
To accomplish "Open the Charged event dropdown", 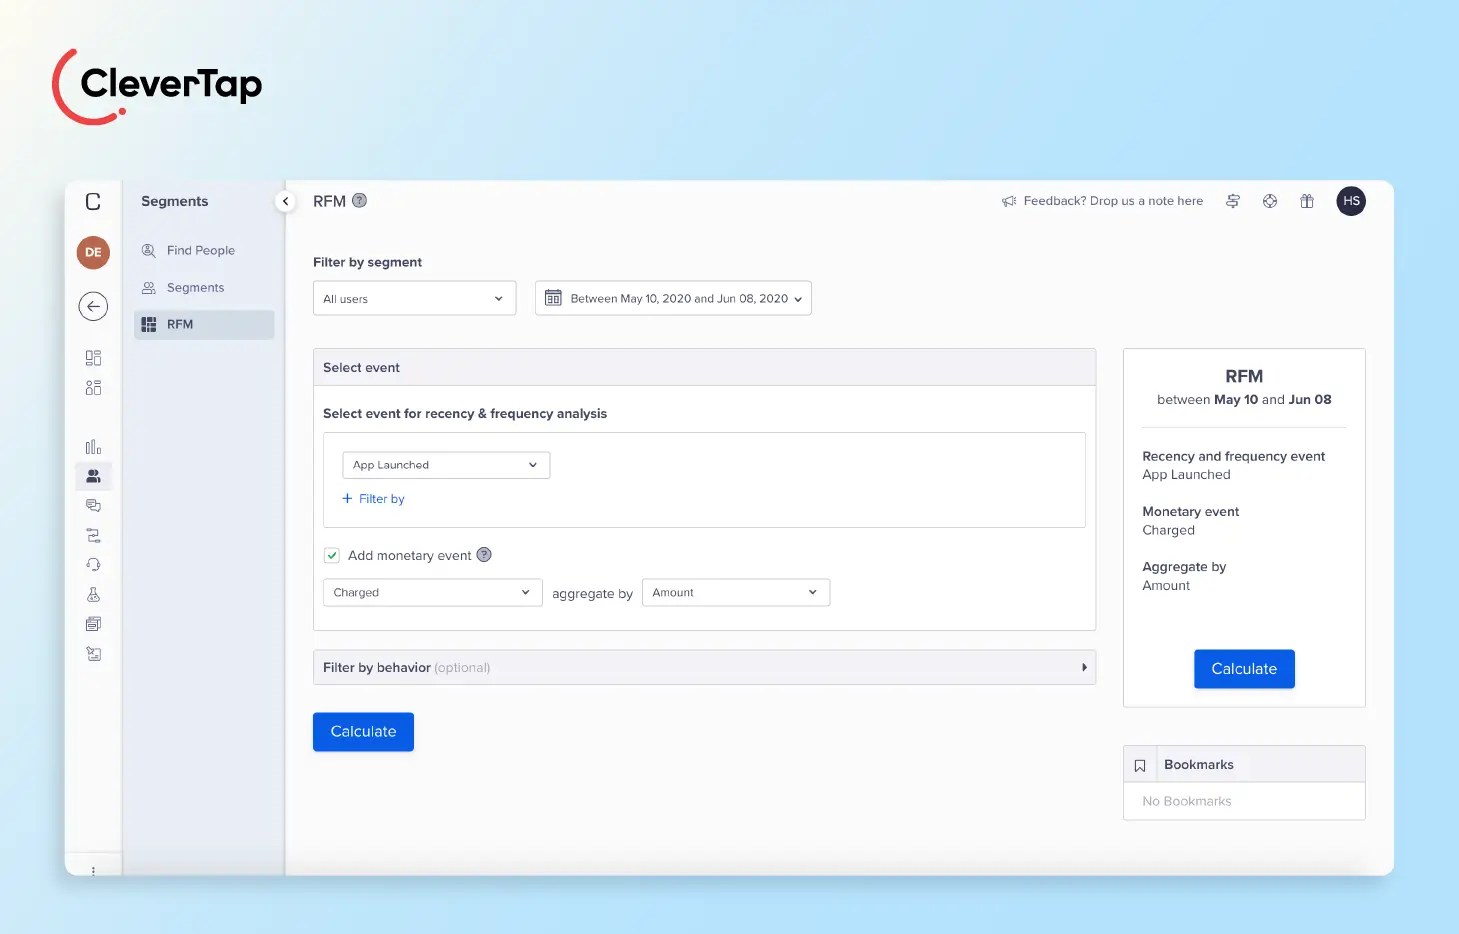I will pyautogui.click(x=431, y=592).
